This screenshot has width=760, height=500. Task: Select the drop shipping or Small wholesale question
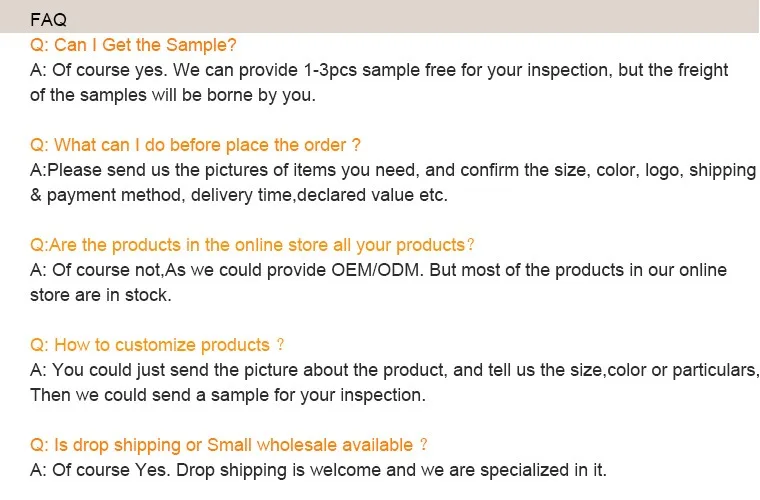pos(229,445)
